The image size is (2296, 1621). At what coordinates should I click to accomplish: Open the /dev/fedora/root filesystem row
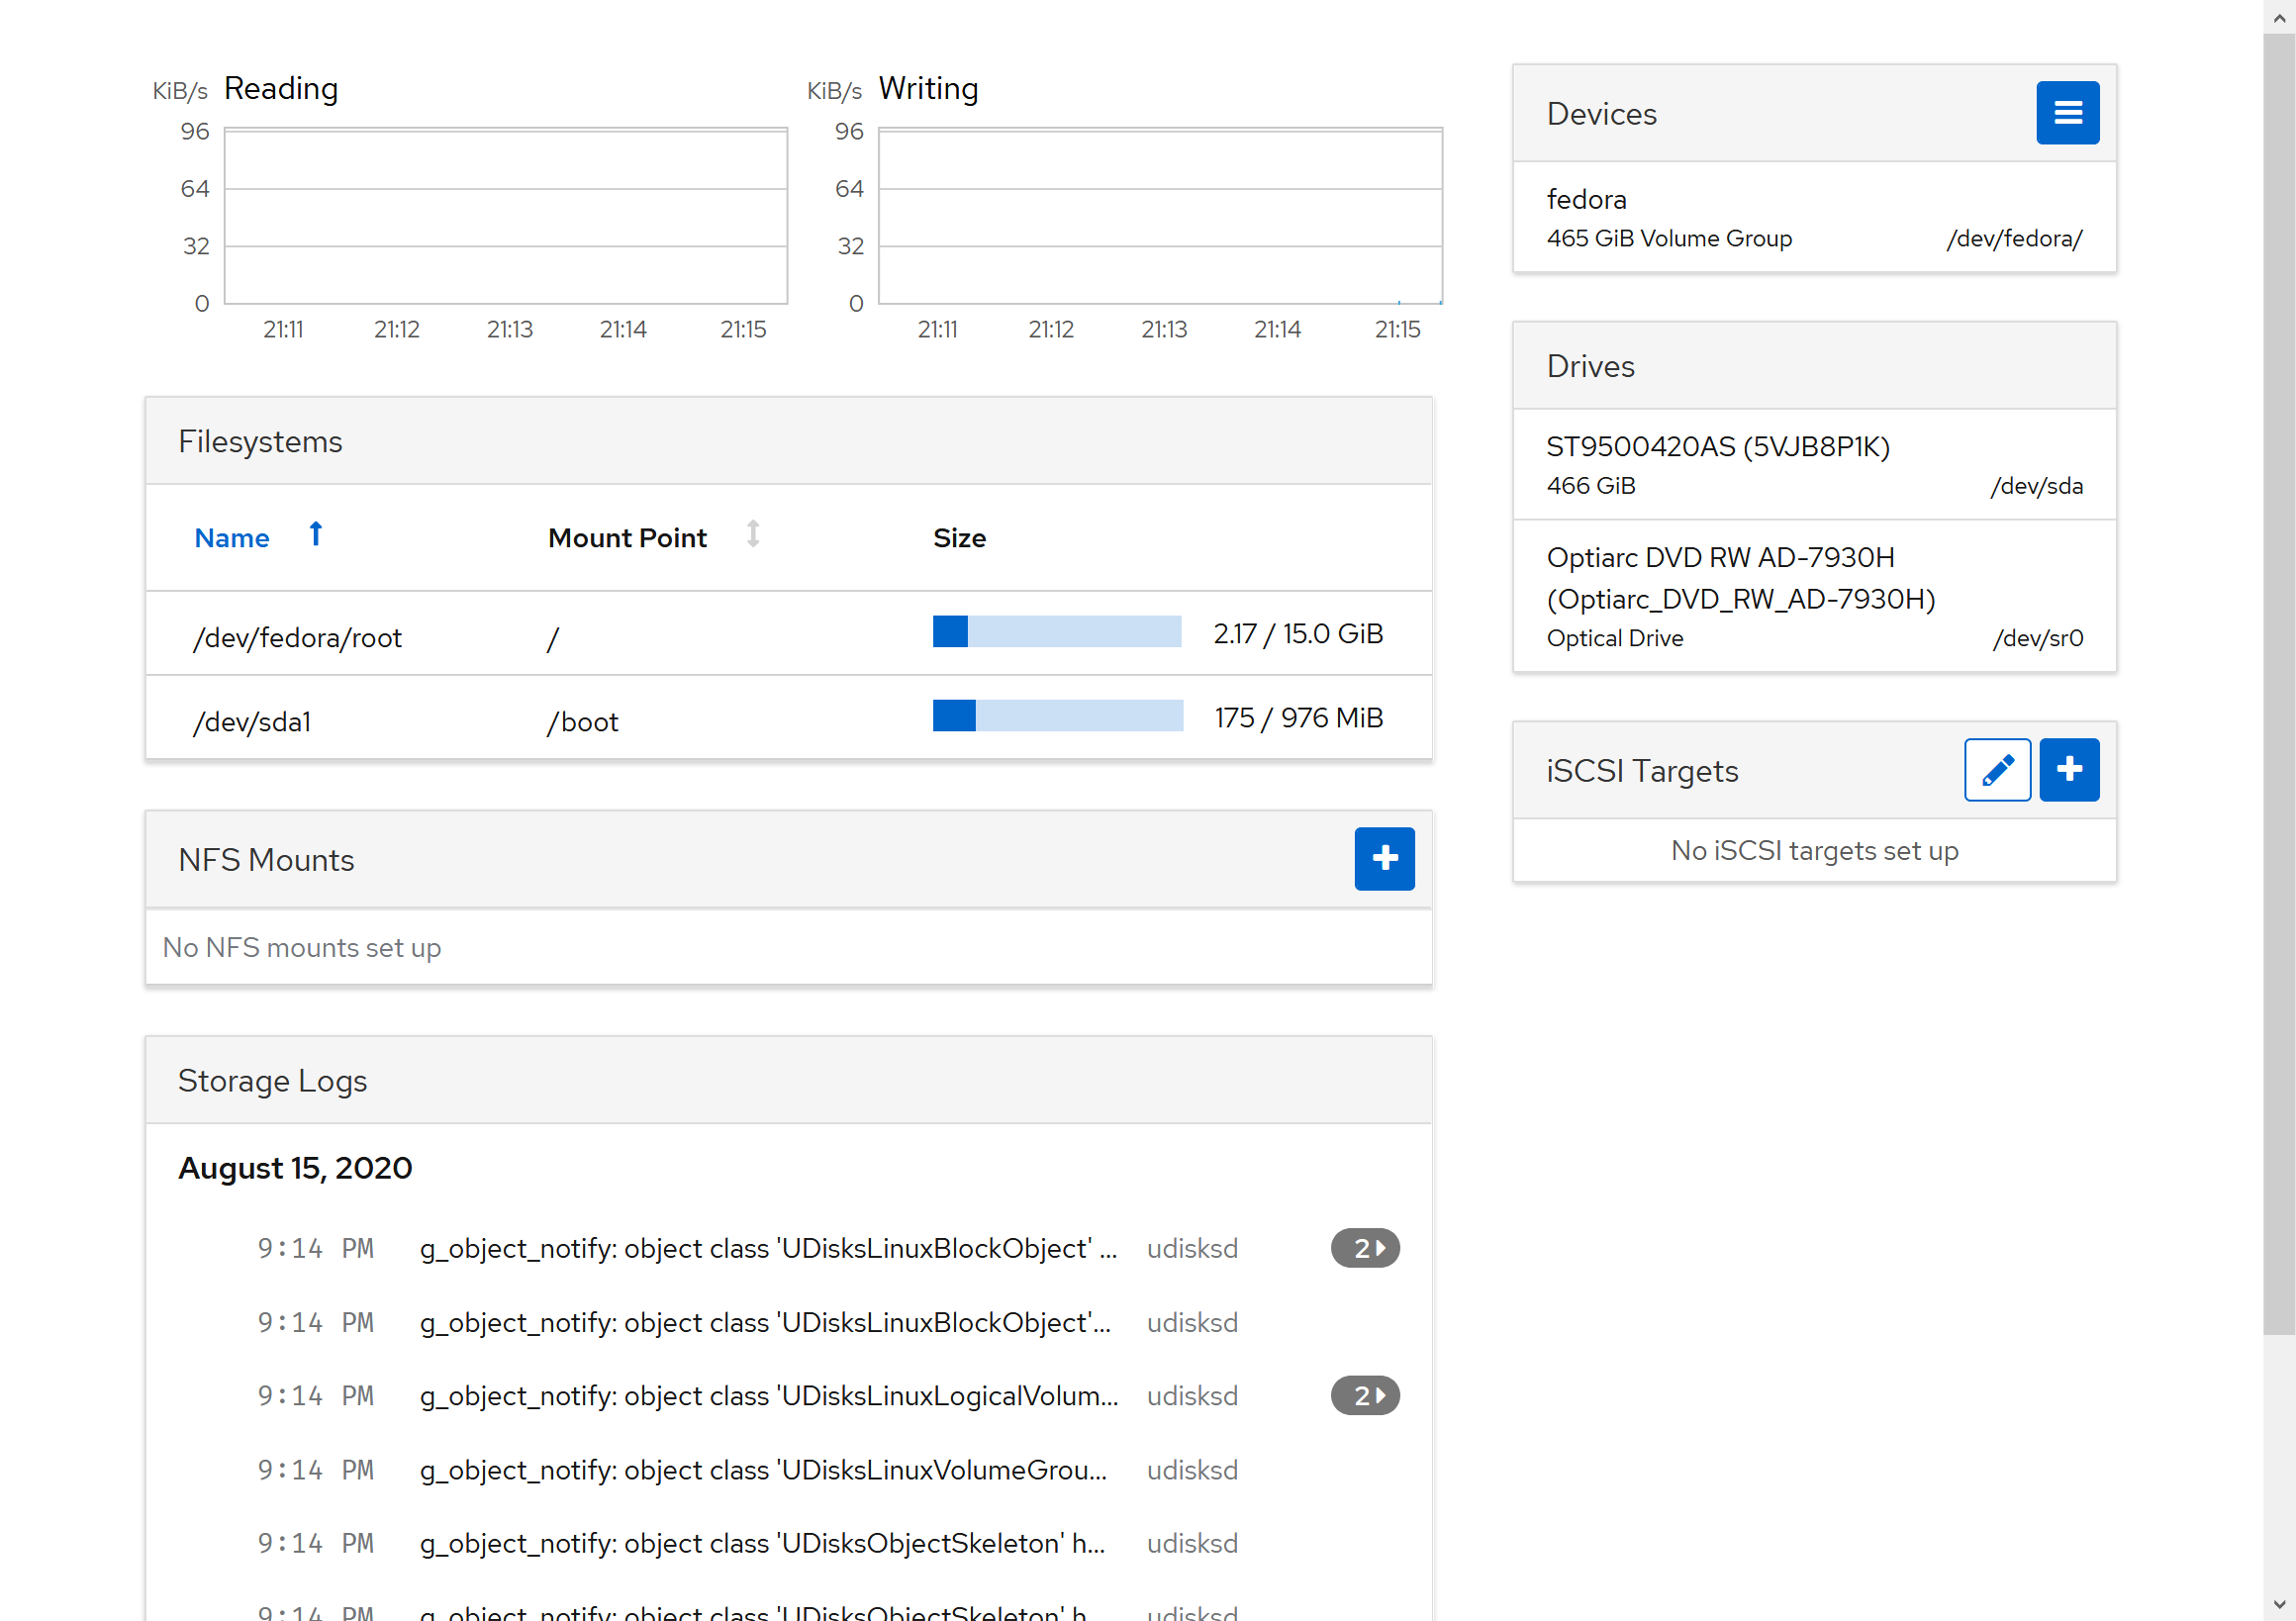[x=298, y=637]
